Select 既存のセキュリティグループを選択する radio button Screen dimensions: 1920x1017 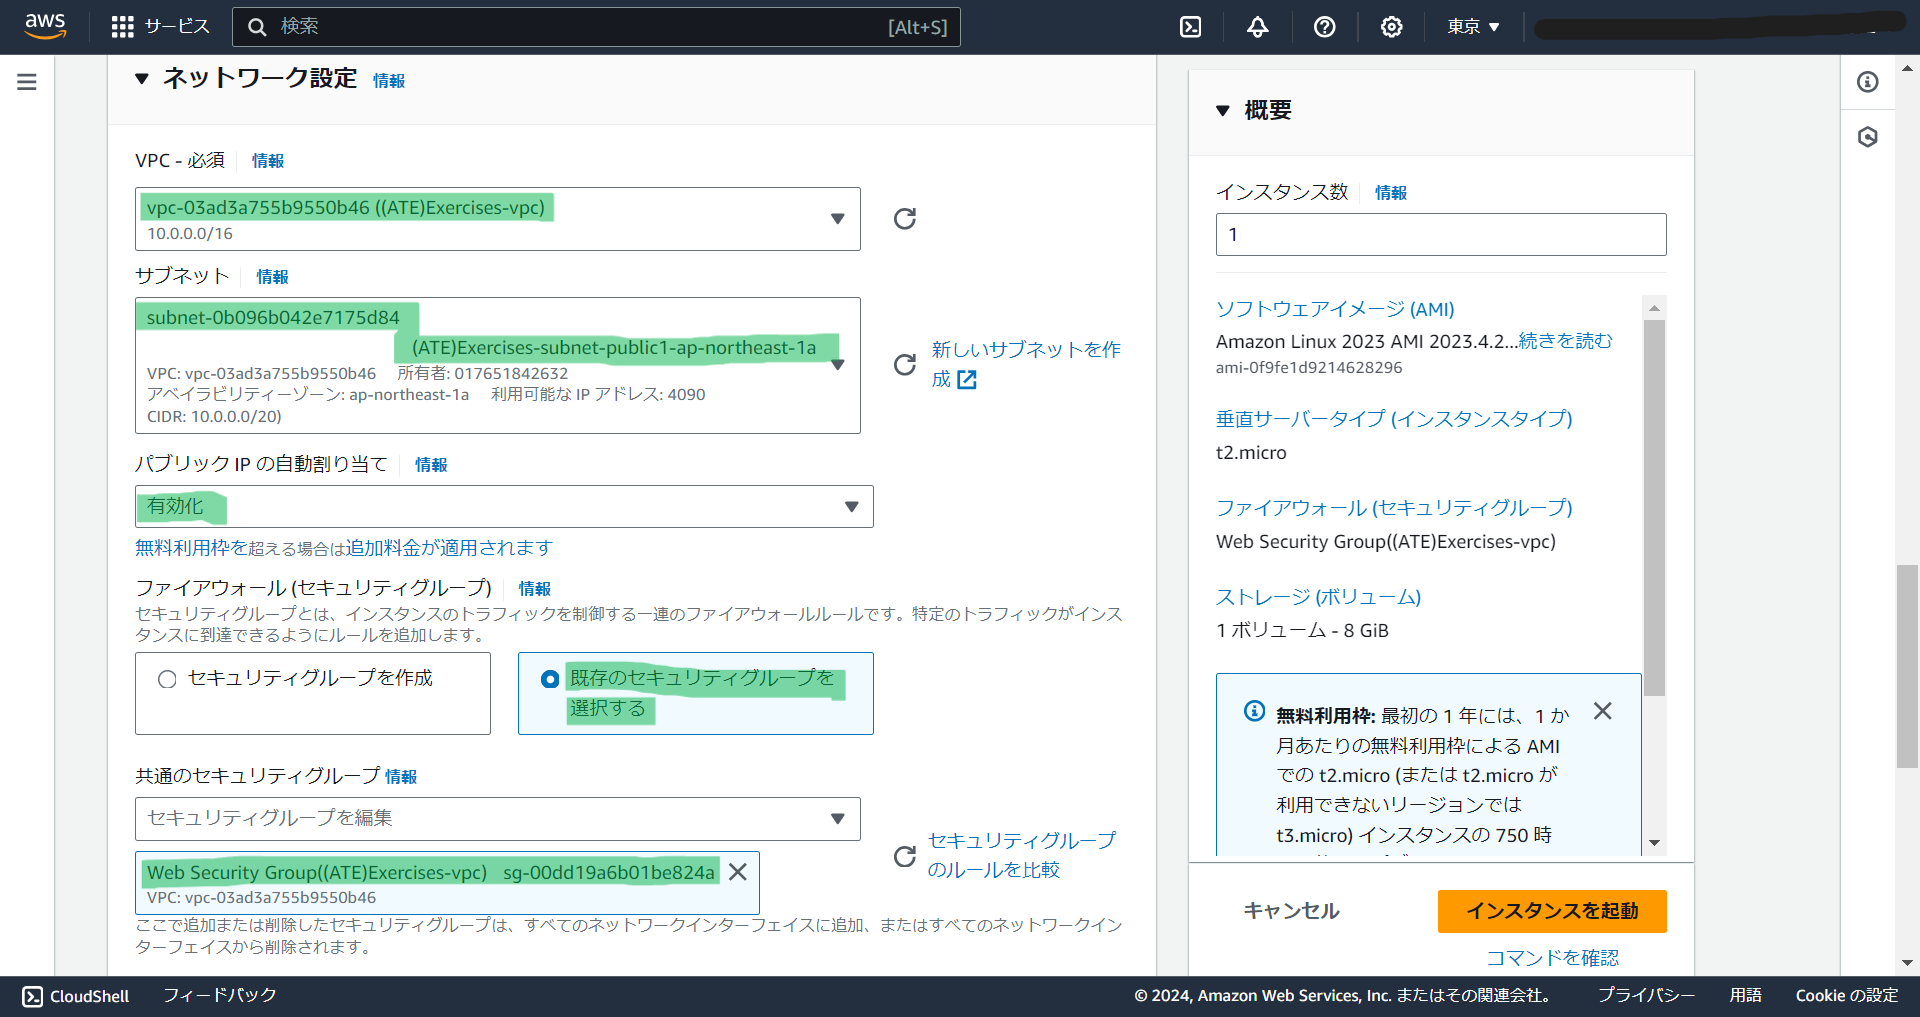(x=549, y=679)
